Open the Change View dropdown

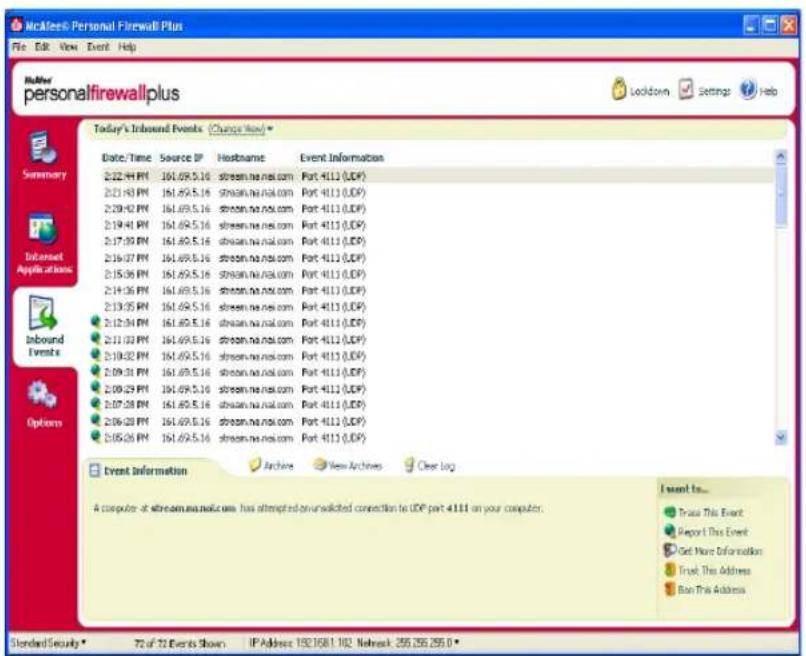241,129
